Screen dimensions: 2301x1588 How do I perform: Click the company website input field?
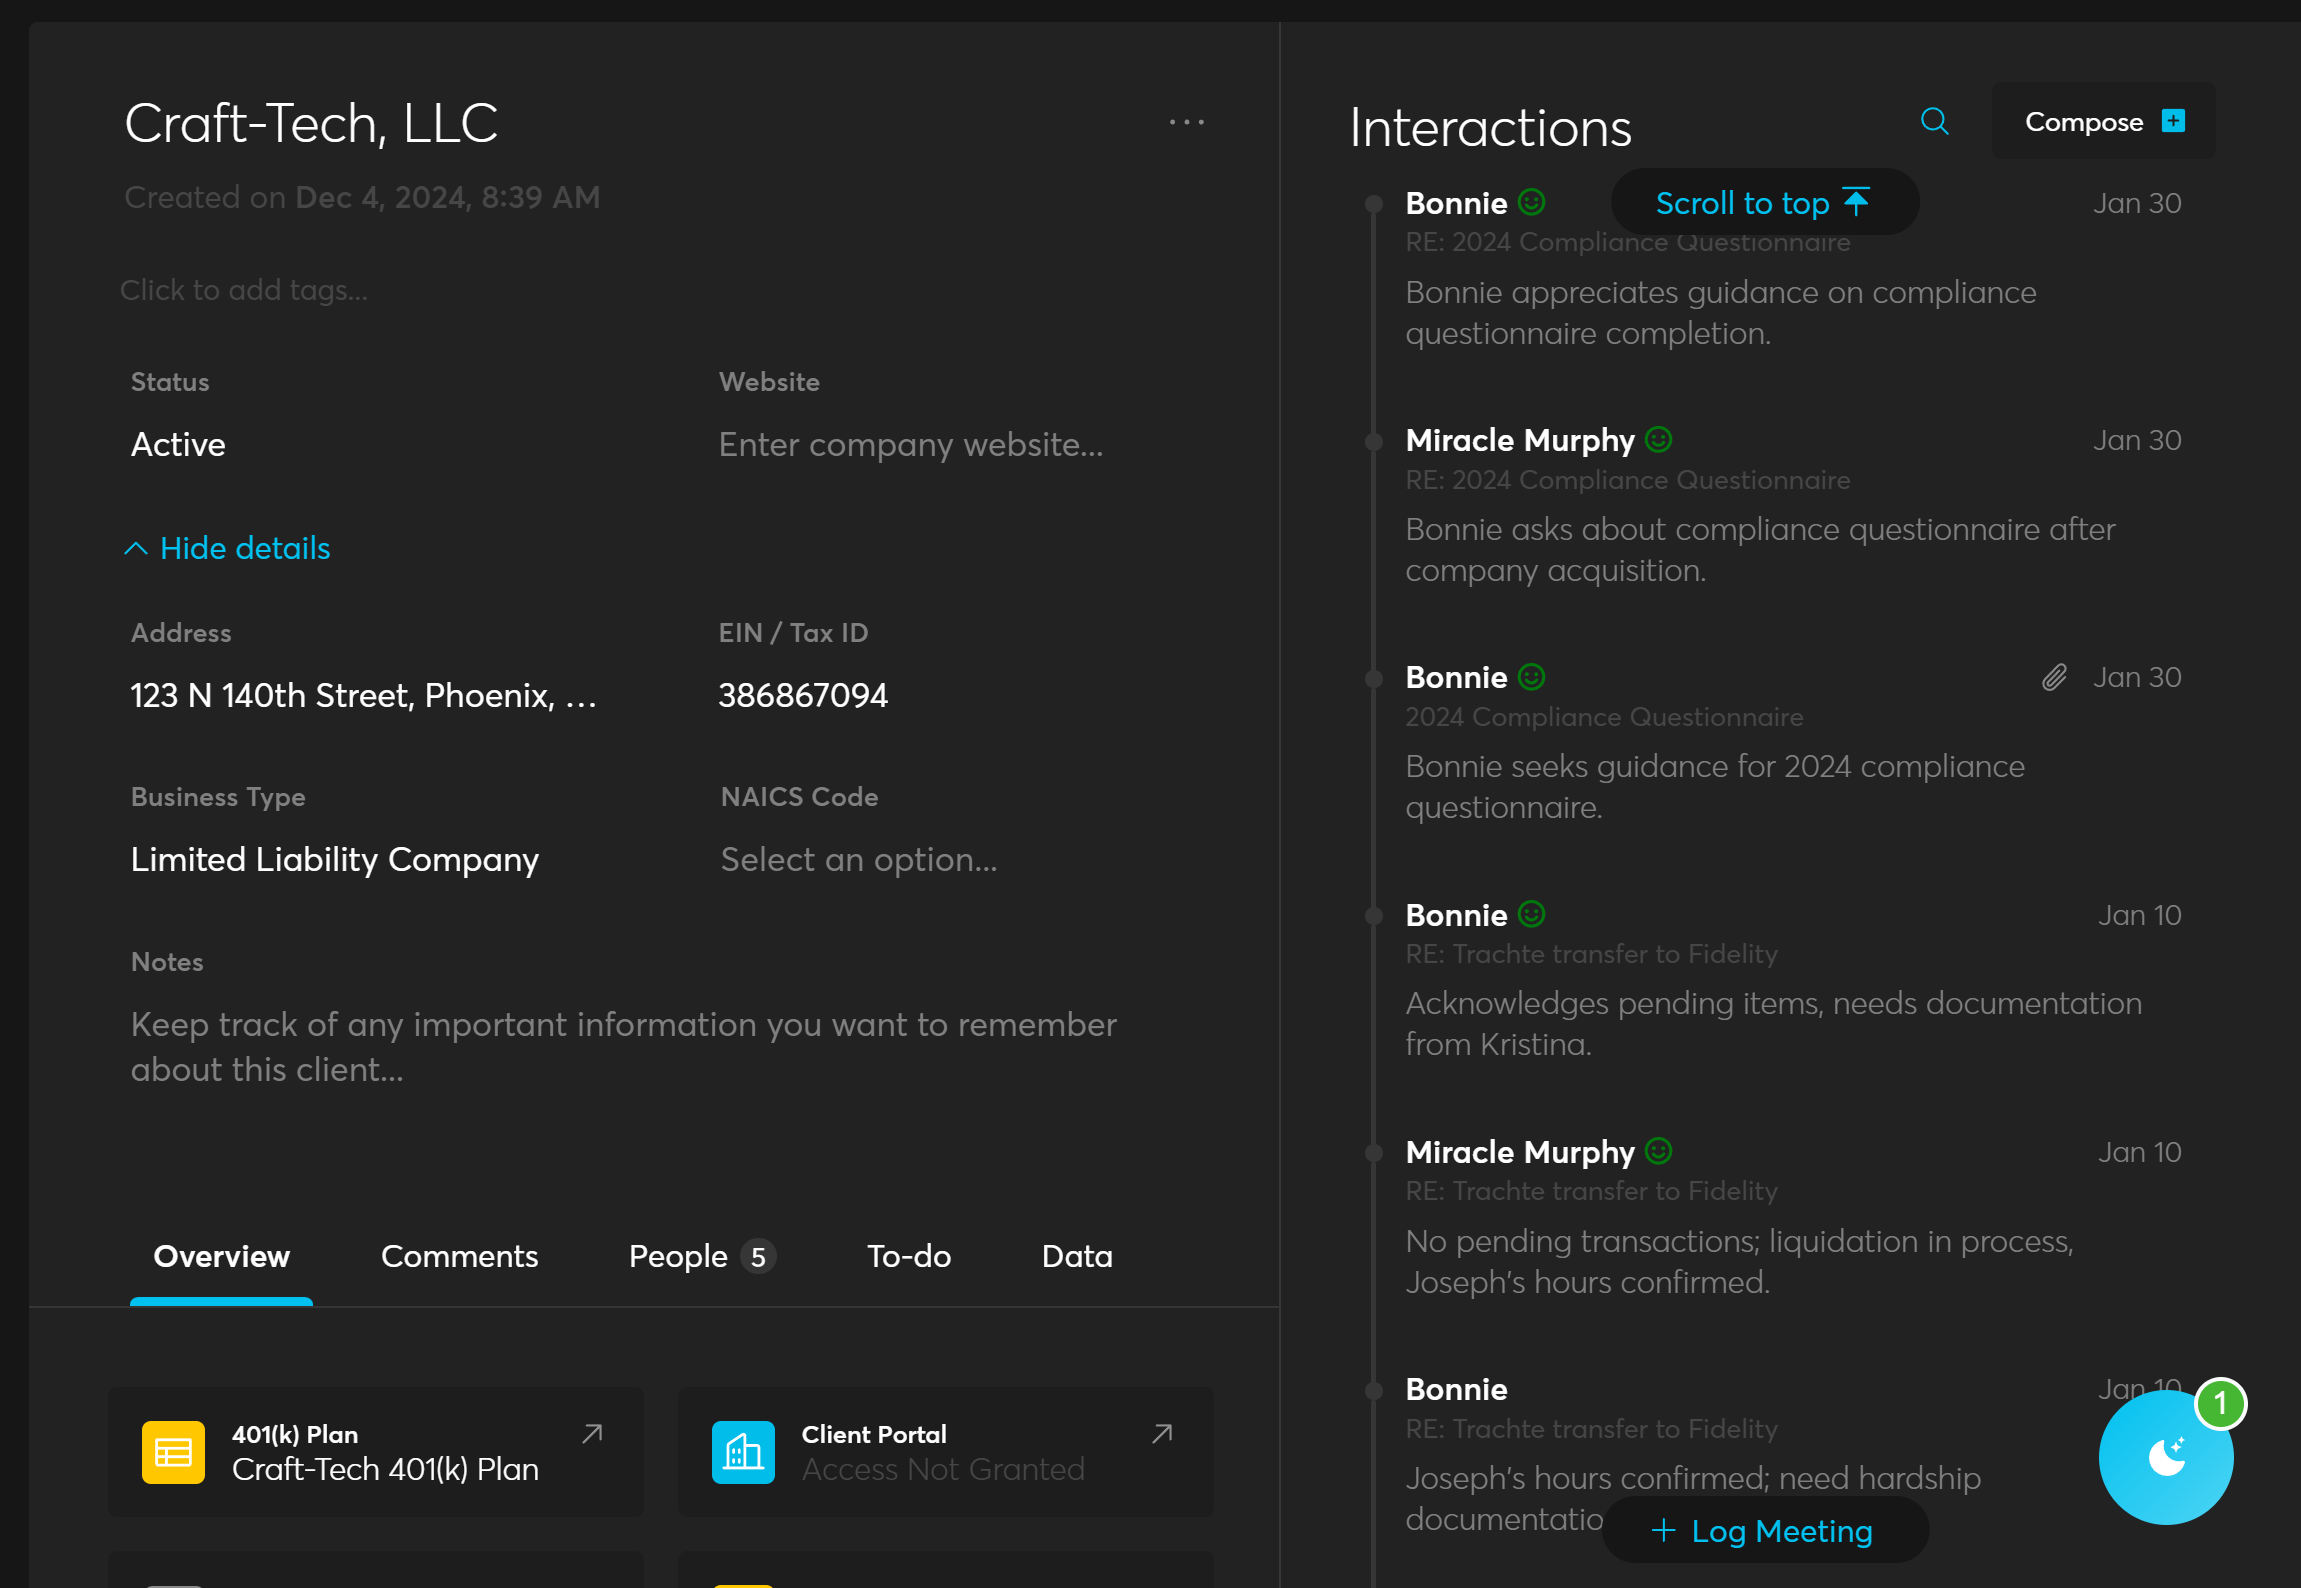910,445
